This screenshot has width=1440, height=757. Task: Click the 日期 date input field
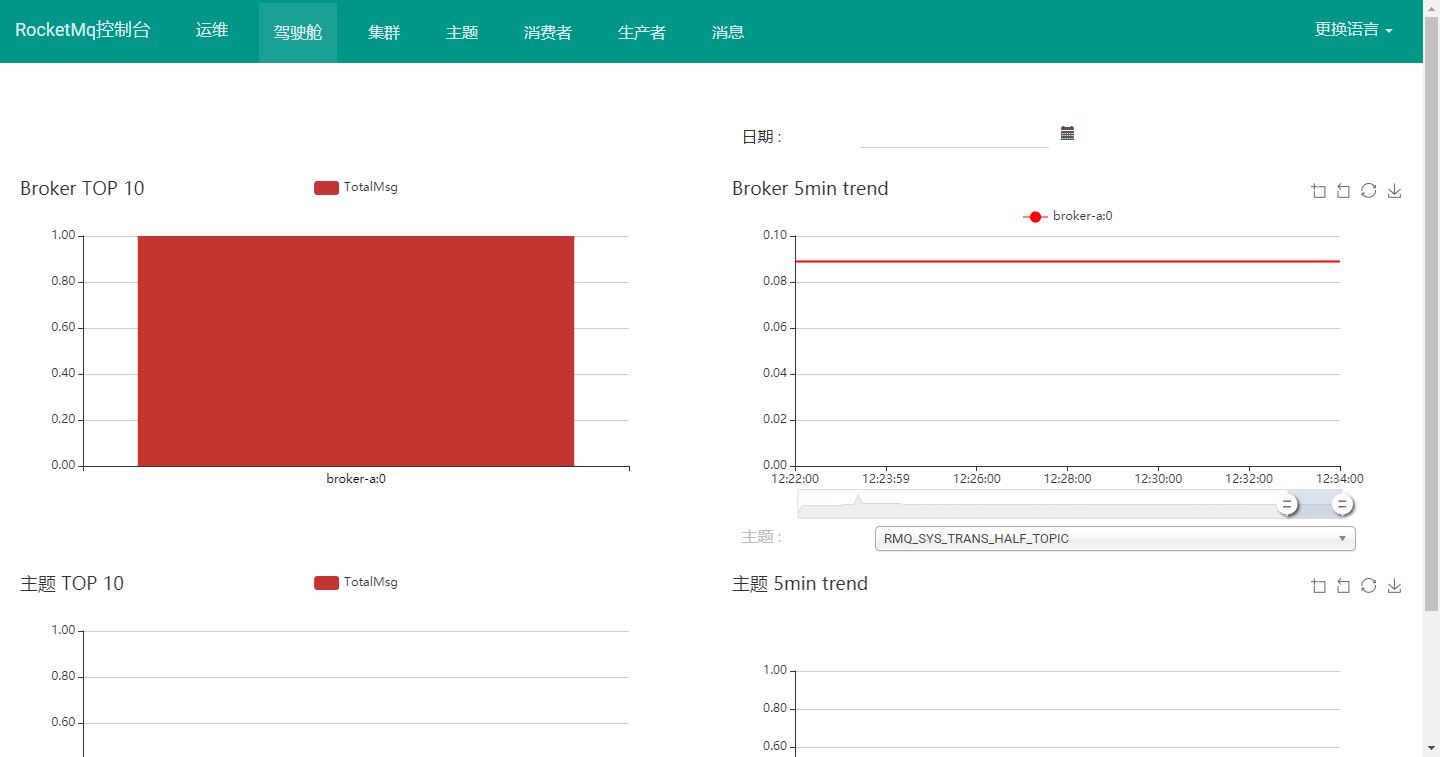point(954,136)
